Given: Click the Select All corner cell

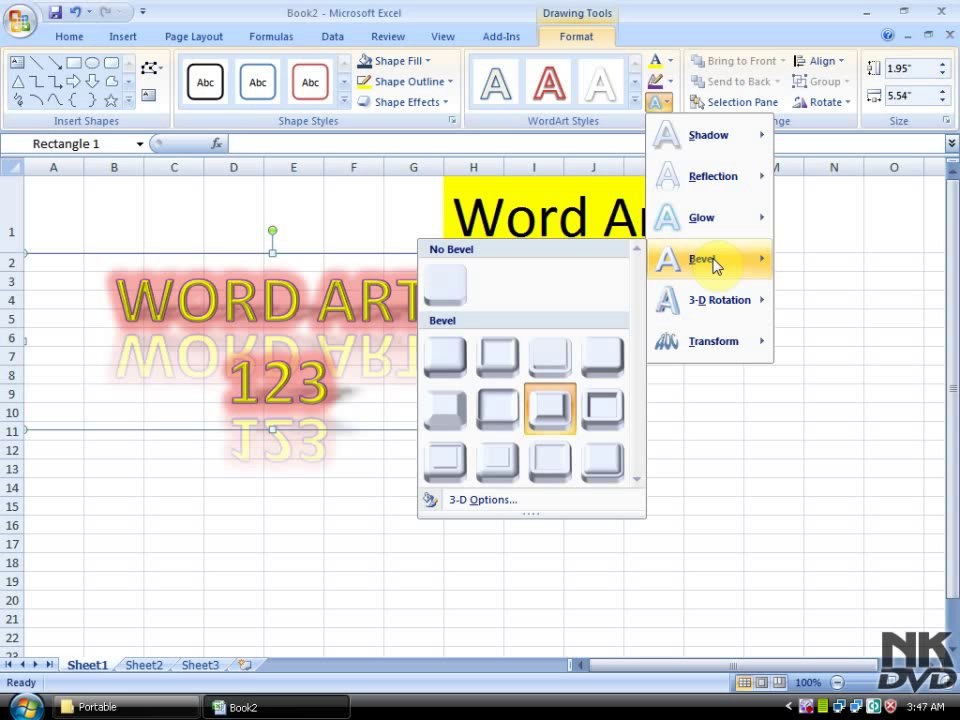Looking at the screenshot, I should 12,167.
